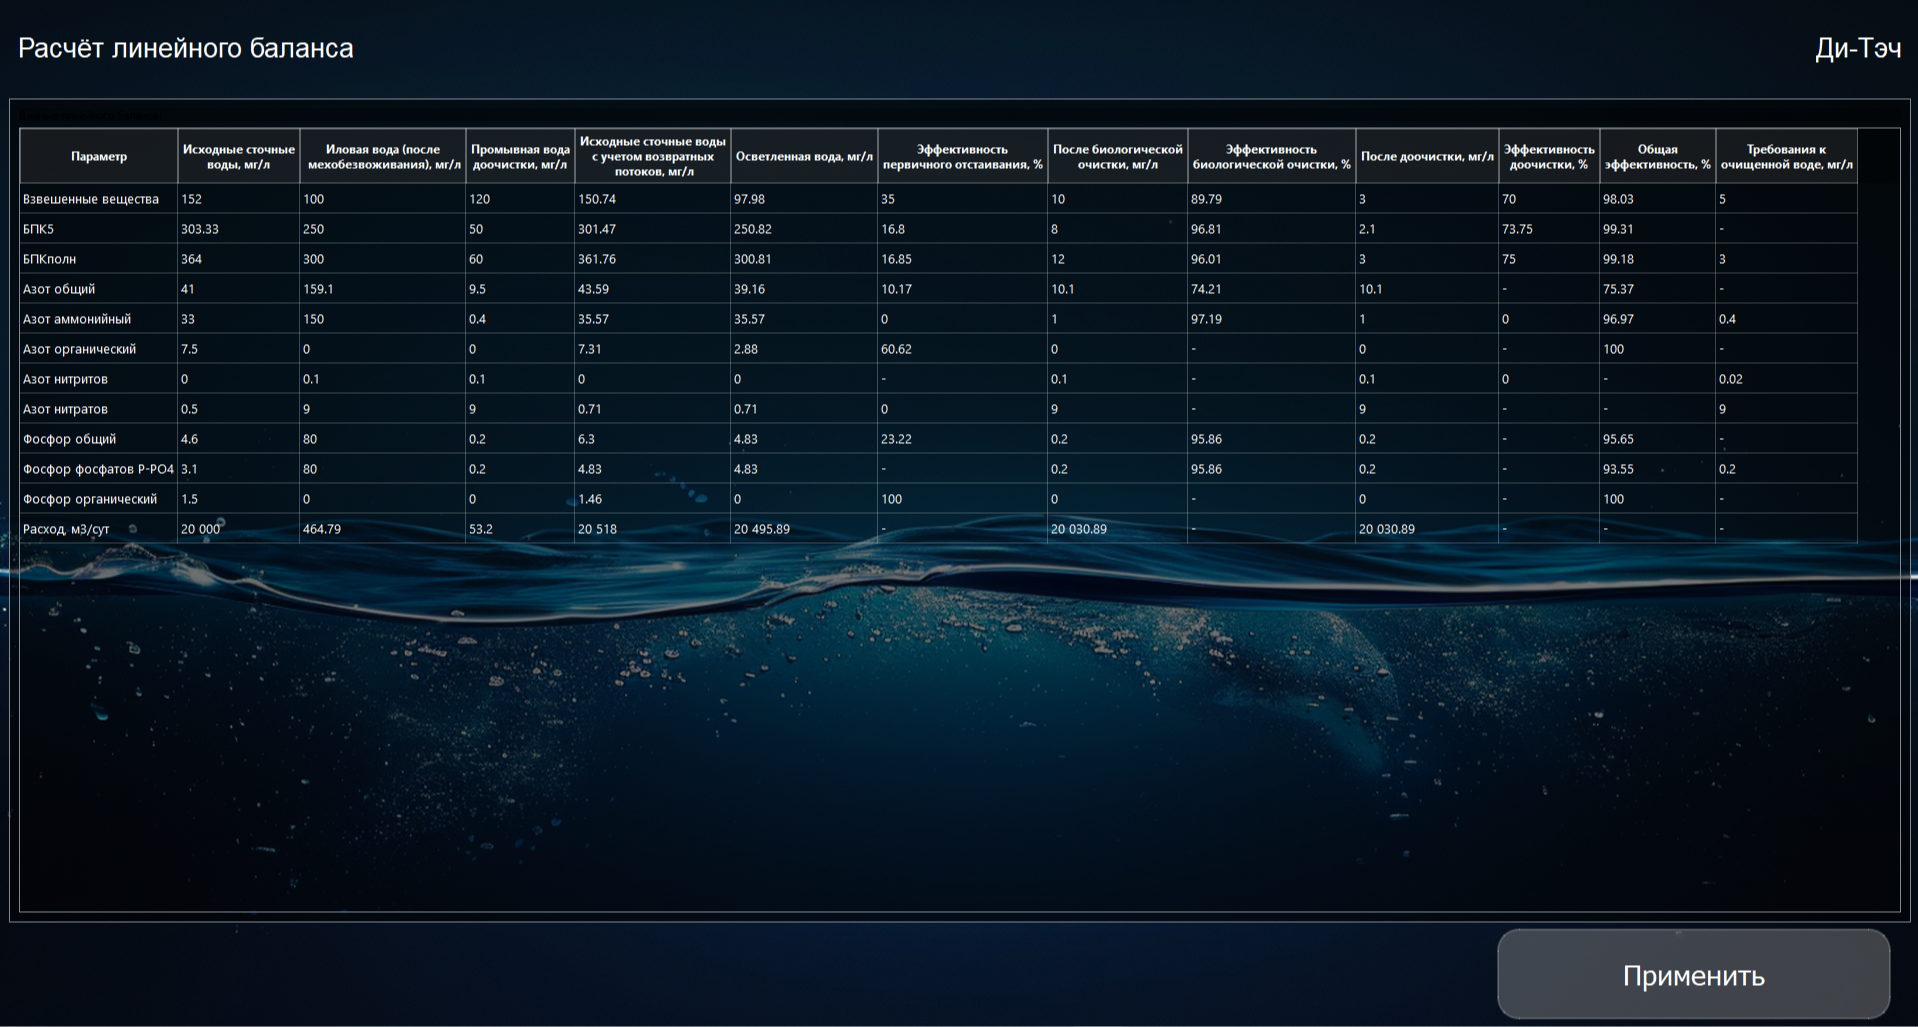Select the Азот аммонийный row label
This screenshot has width=1918, height=1027.
pos(77,319)
